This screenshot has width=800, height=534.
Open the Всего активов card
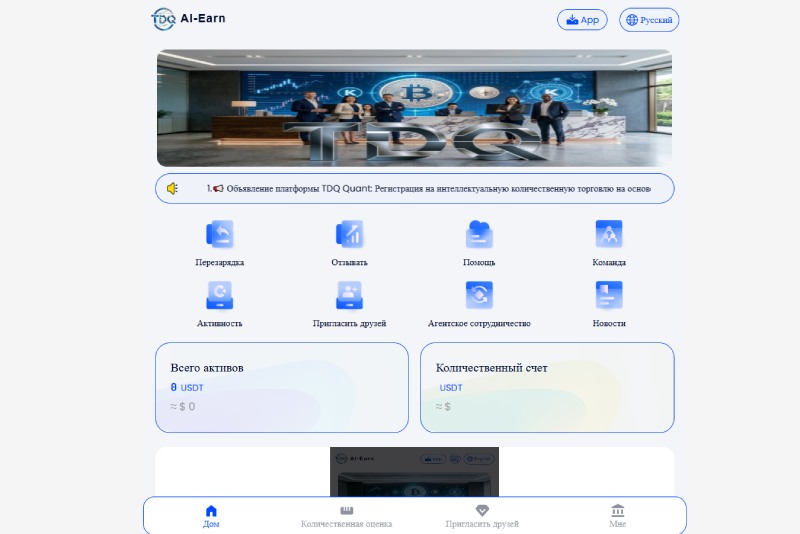(x=282, y=388)
